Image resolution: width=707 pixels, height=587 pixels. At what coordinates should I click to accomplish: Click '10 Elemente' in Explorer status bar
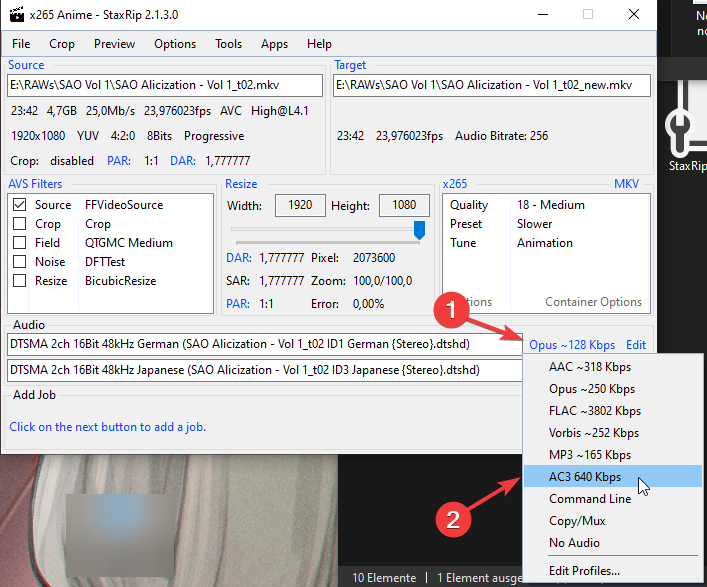click(x=384, y=578)
